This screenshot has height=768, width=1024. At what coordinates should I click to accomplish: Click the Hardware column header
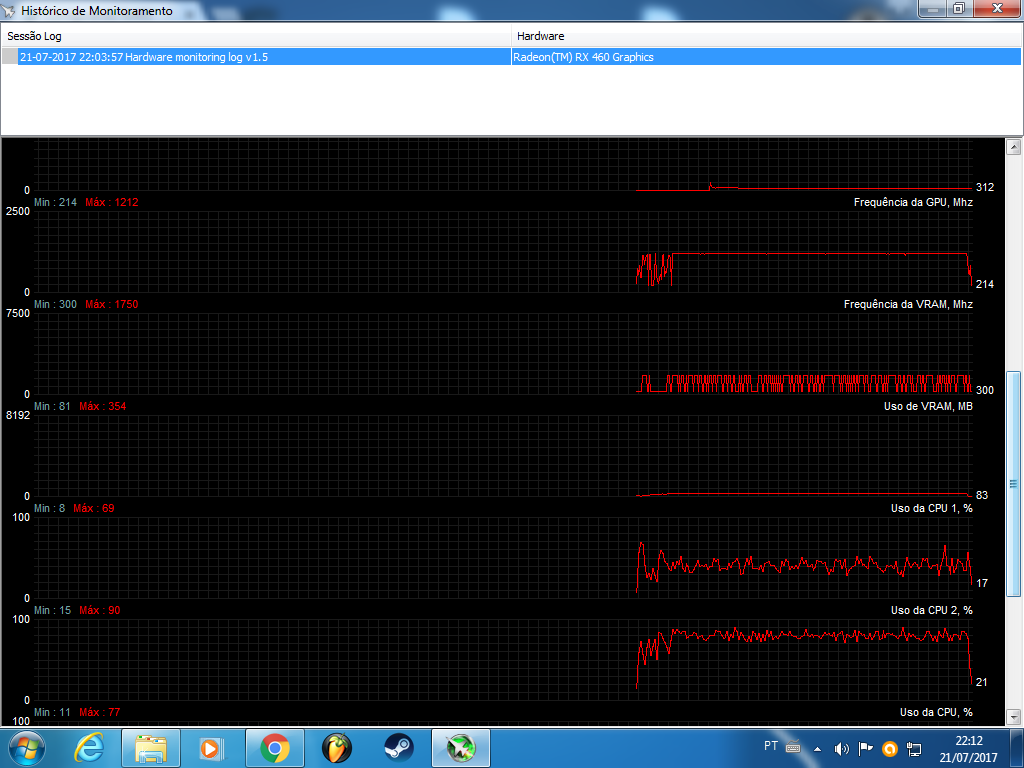pyautogui.click(x=767, y=36)
